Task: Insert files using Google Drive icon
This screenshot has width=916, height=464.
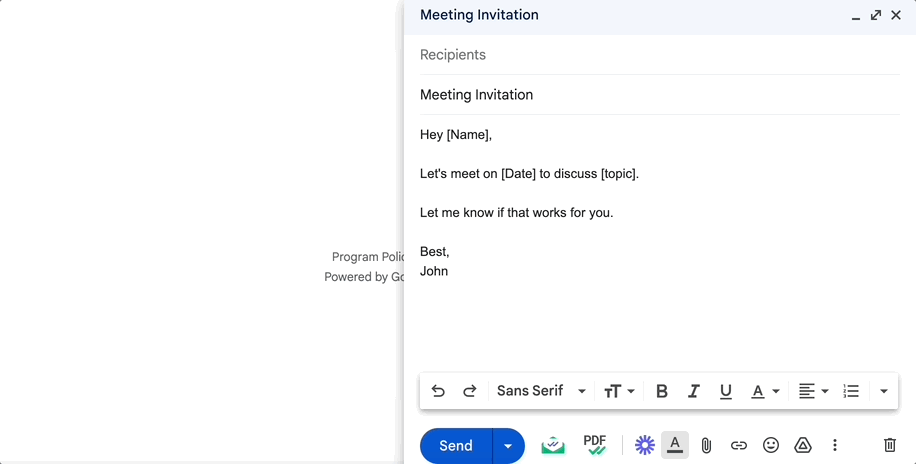Action: (x=803, y=445)
